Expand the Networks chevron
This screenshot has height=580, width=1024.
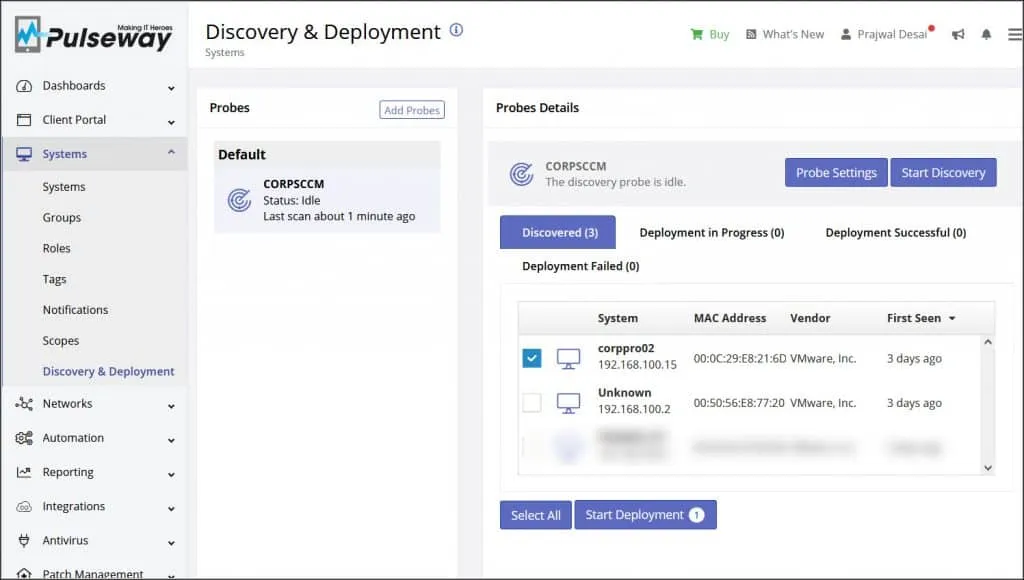click(x=171, y=406)
